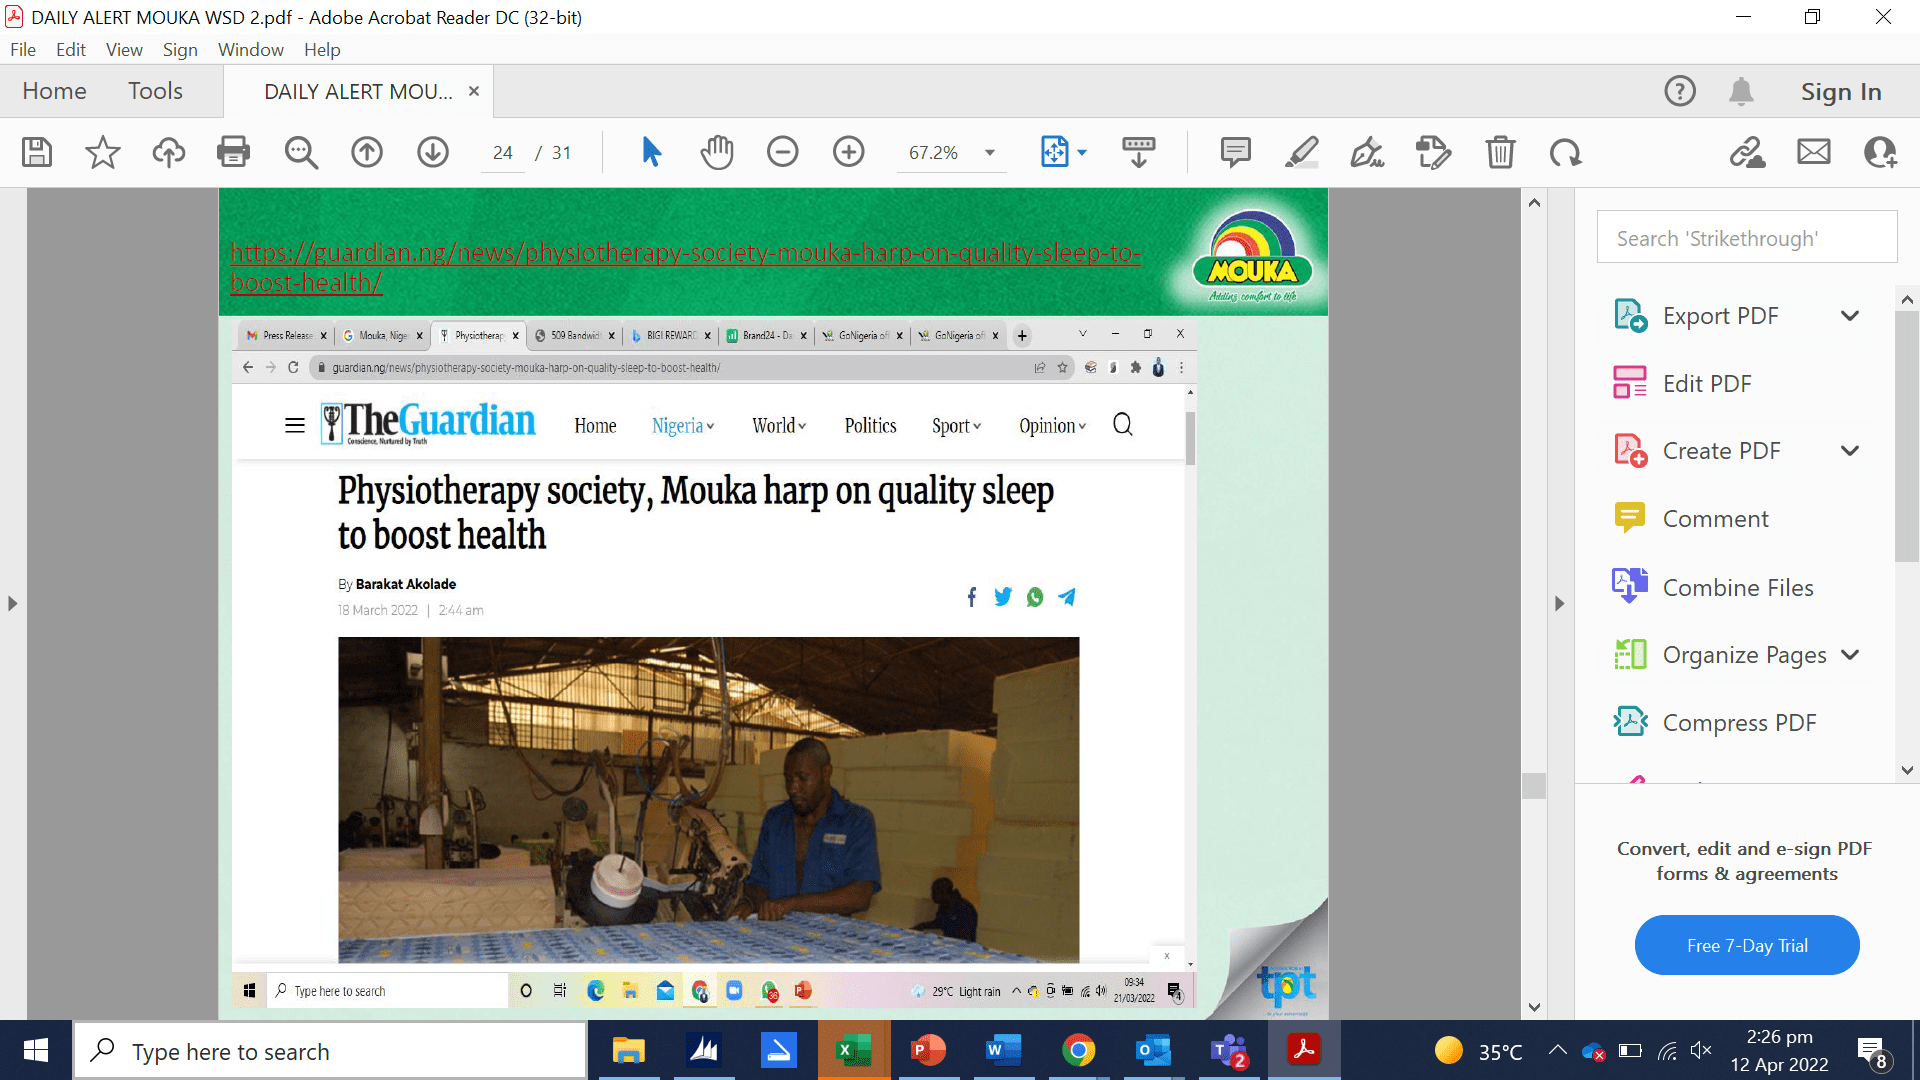Add a sticky note comment
This screenshot has width=1920, height=1080.
coord(1235,152)
